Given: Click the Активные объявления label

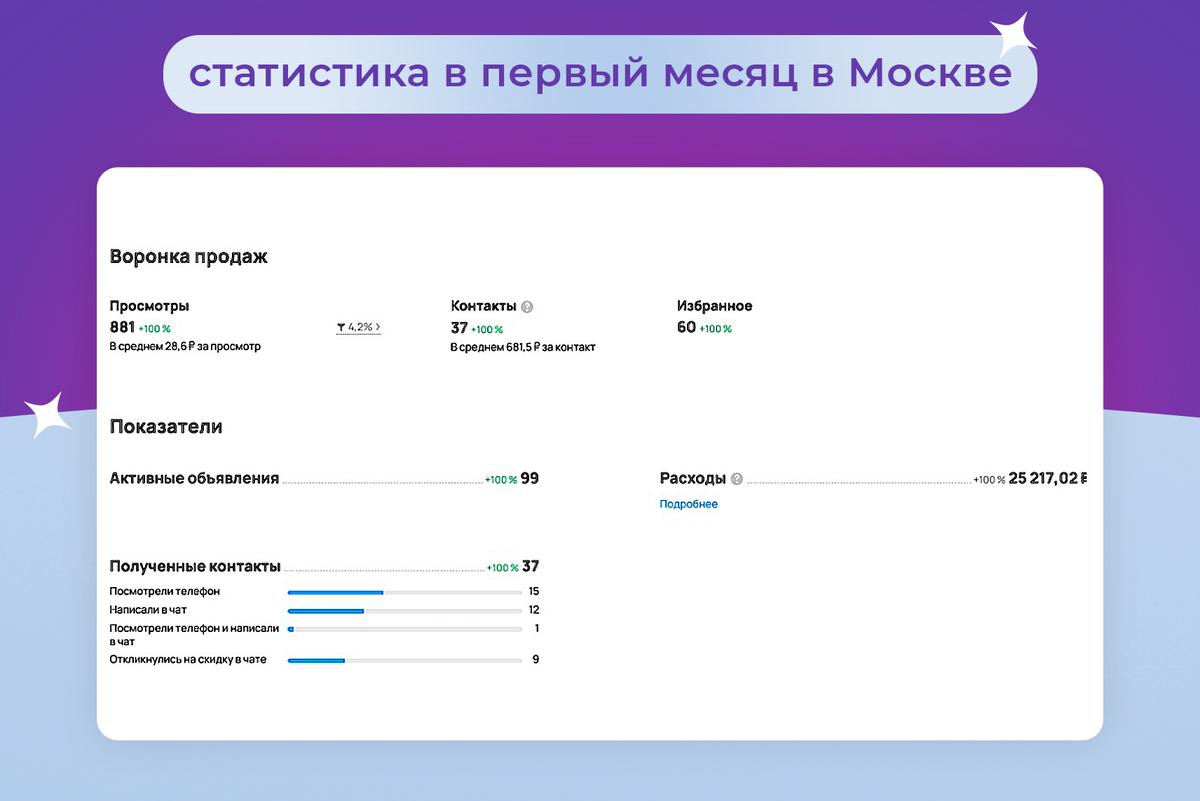Looking at the screenshot, I should [194, 478].
